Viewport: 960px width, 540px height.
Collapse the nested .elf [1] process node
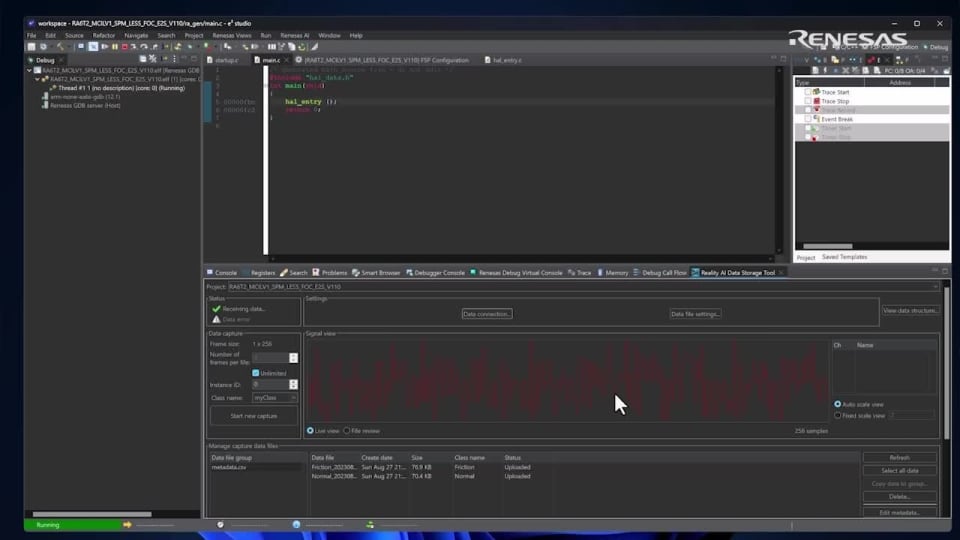(x=37, y=79)
